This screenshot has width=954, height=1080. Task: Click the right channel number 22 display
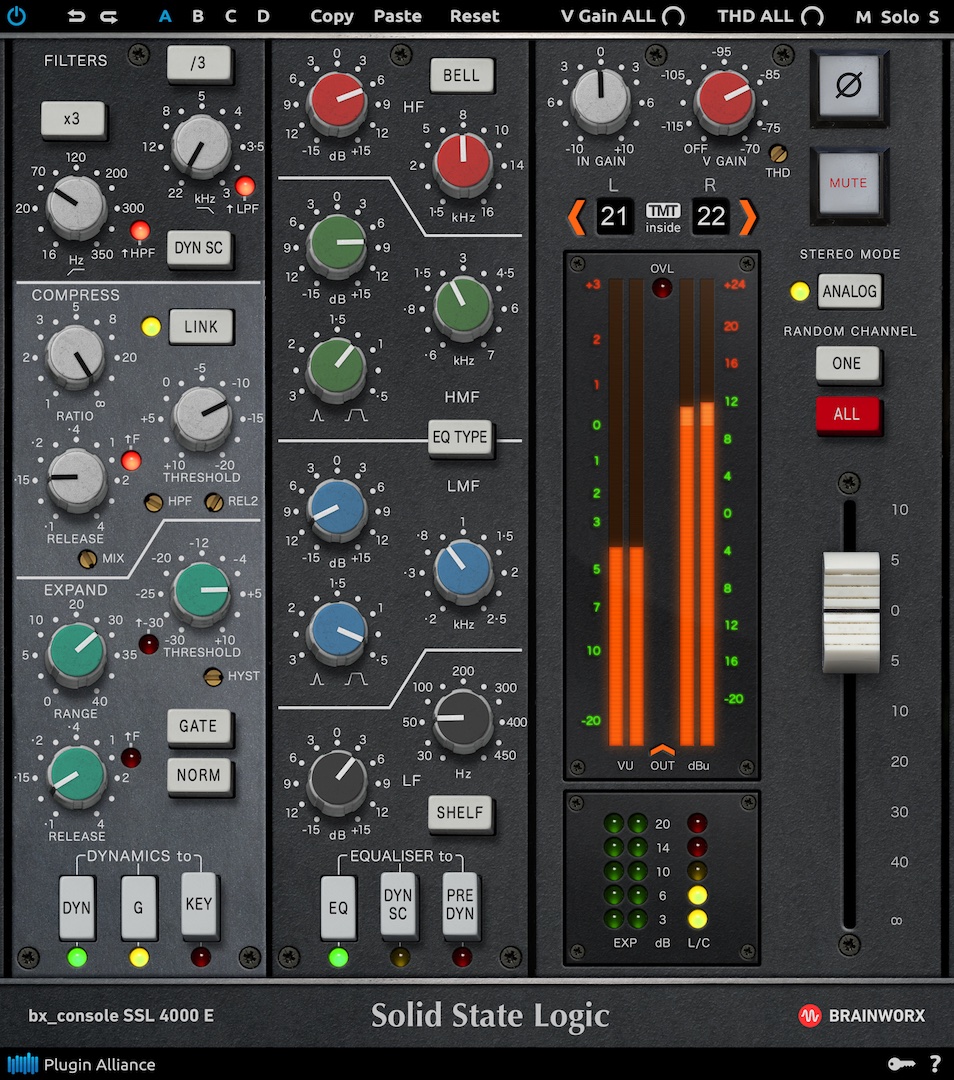coord(710,217)
